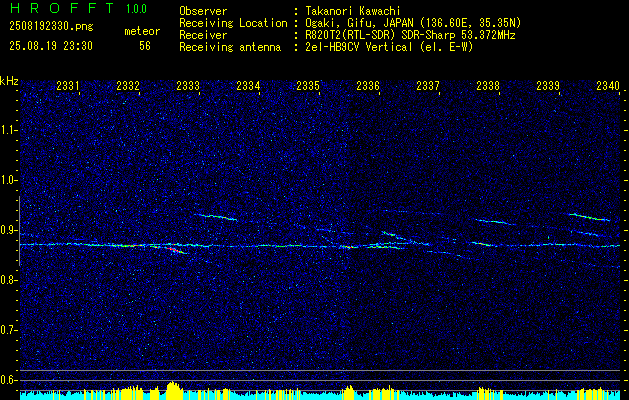Select the location text Ogaki, Gifu, JAPAN
Screen dimensions: 629x400
point(357,23)
